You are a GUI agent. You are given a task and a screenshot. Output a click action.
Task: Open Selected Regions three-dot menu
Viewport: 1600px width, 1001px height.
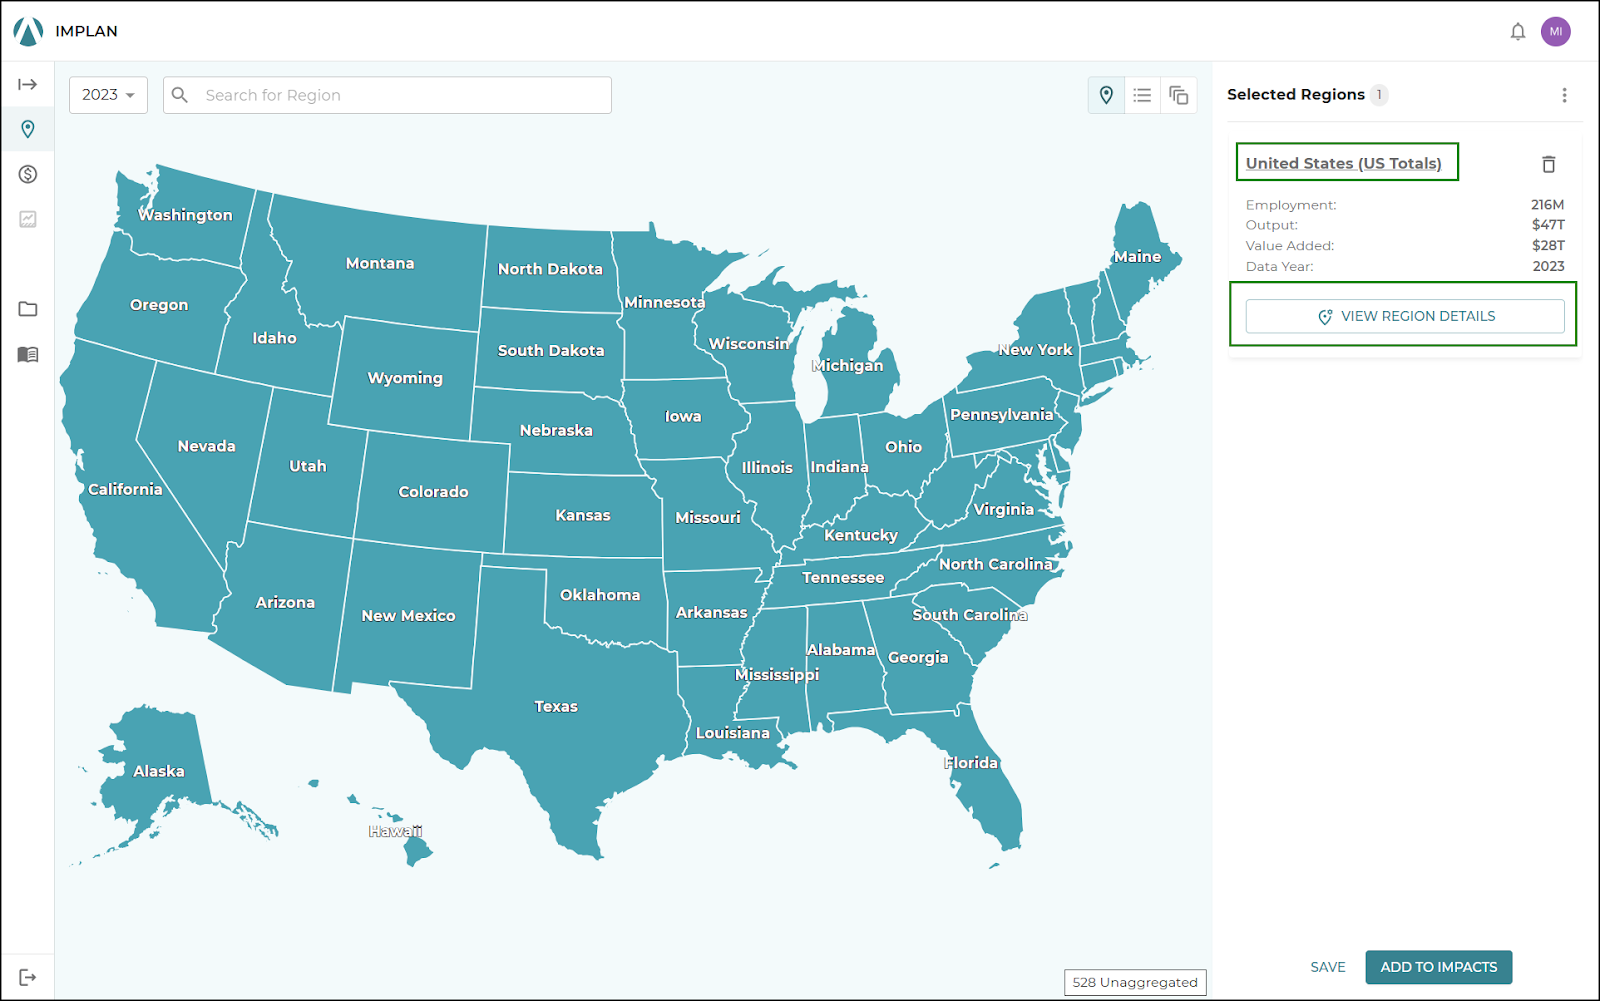coord(1564,95)
